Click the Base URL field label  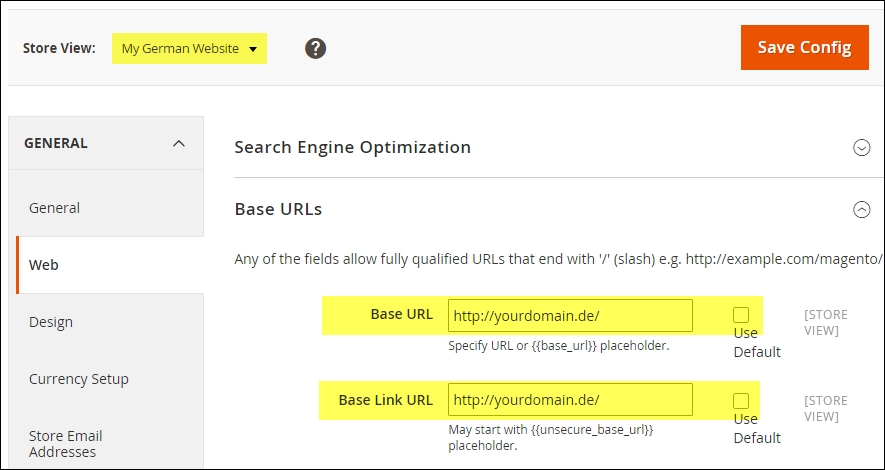pyautogui.click(x=401, y=315)
